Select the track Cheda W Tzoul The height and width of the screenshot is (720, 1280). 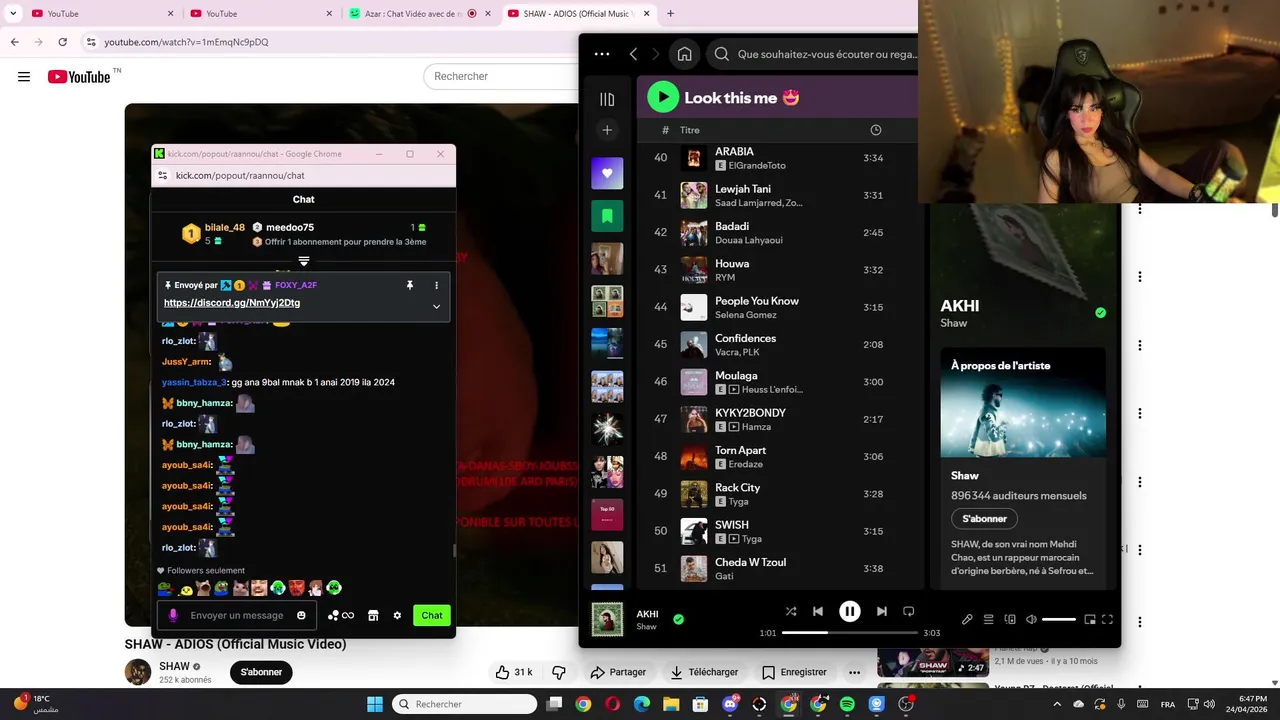click(x=750, y=562)
